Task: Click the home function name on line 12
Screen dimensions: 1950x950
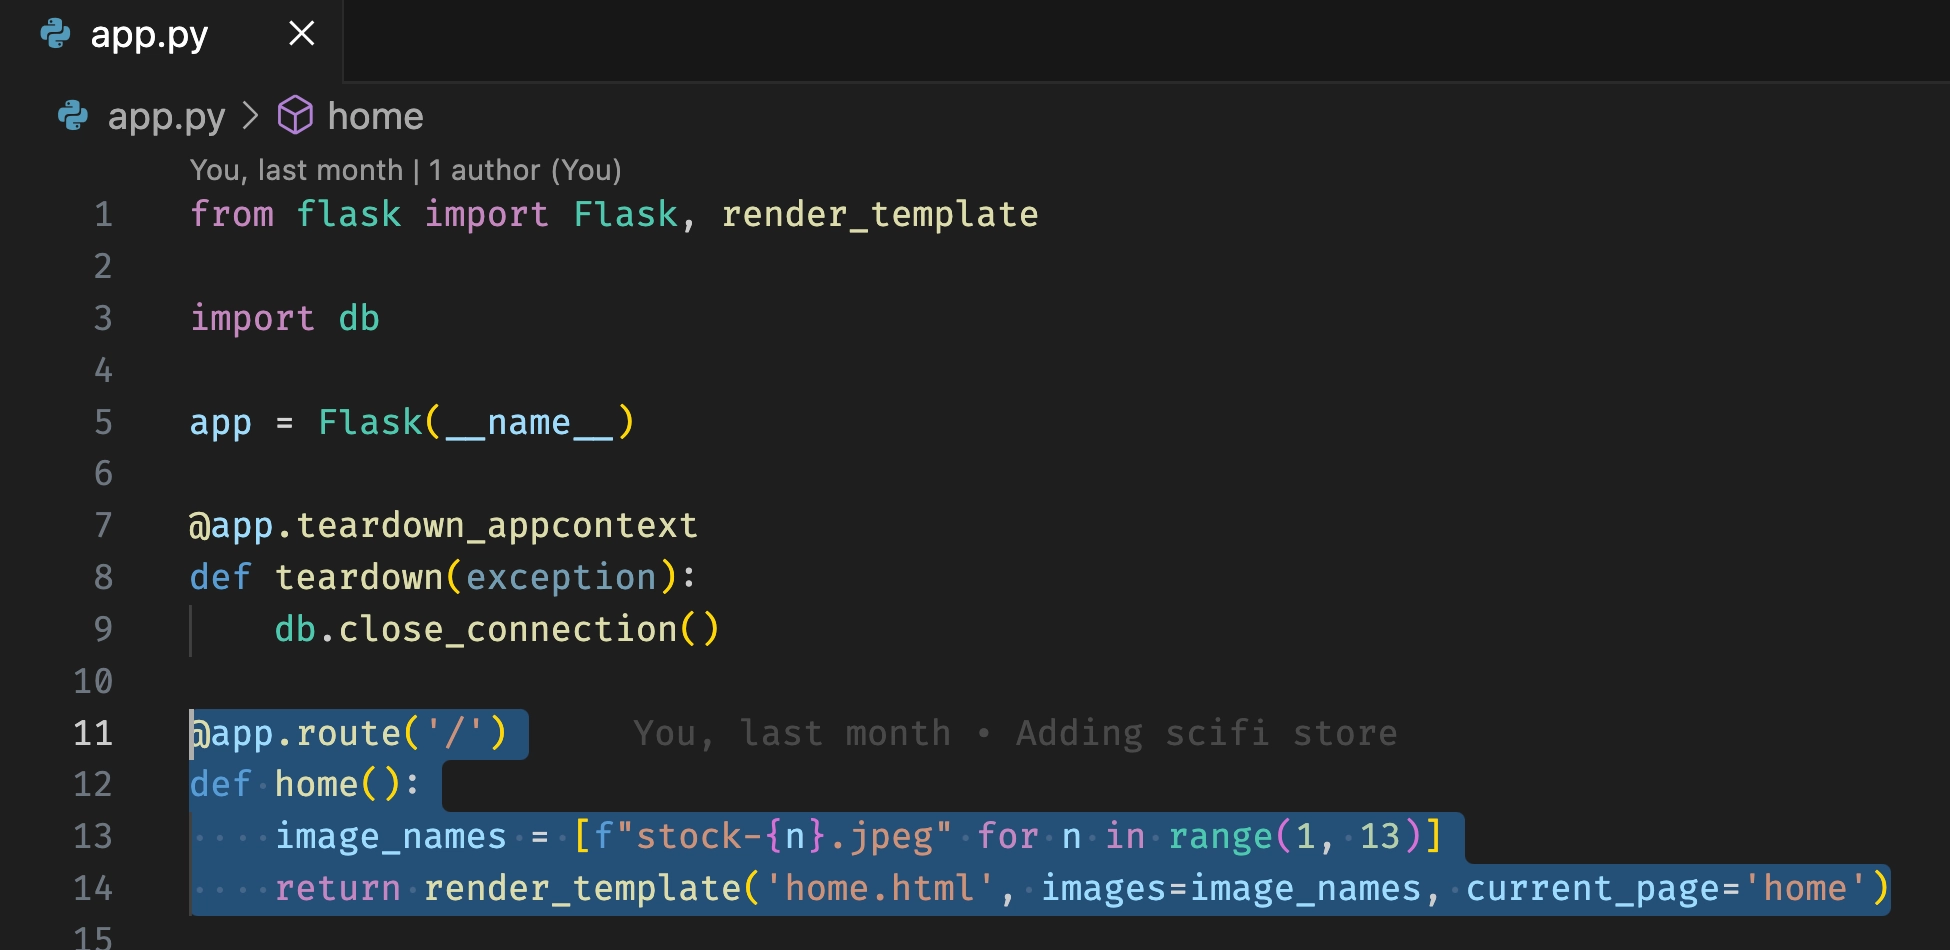Action: click(316, 784)
